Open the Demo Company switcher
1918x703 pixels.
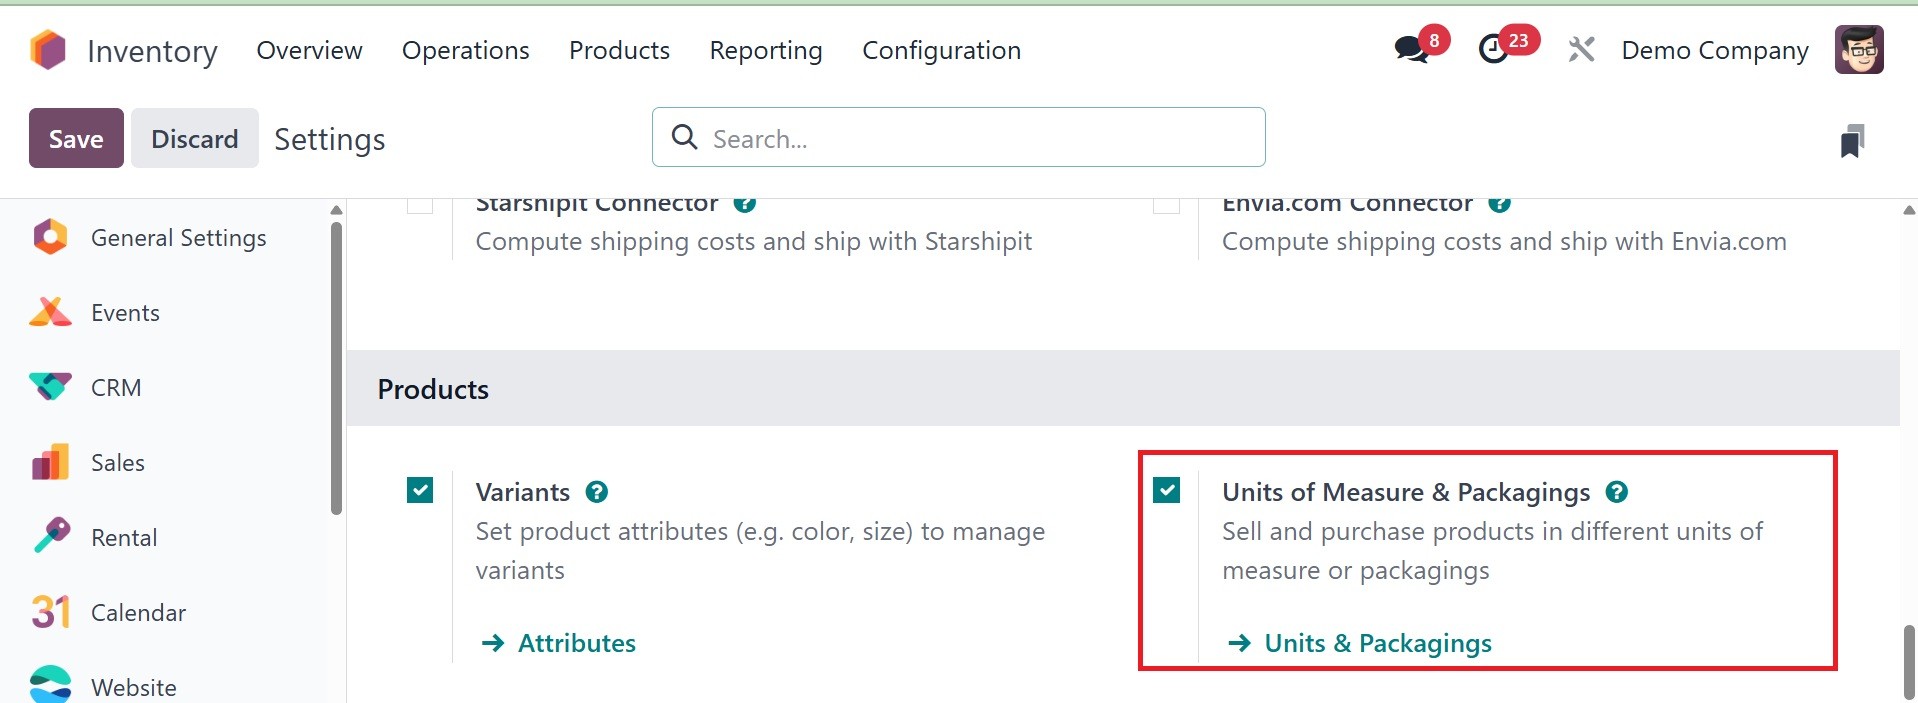click(1714, 51)
